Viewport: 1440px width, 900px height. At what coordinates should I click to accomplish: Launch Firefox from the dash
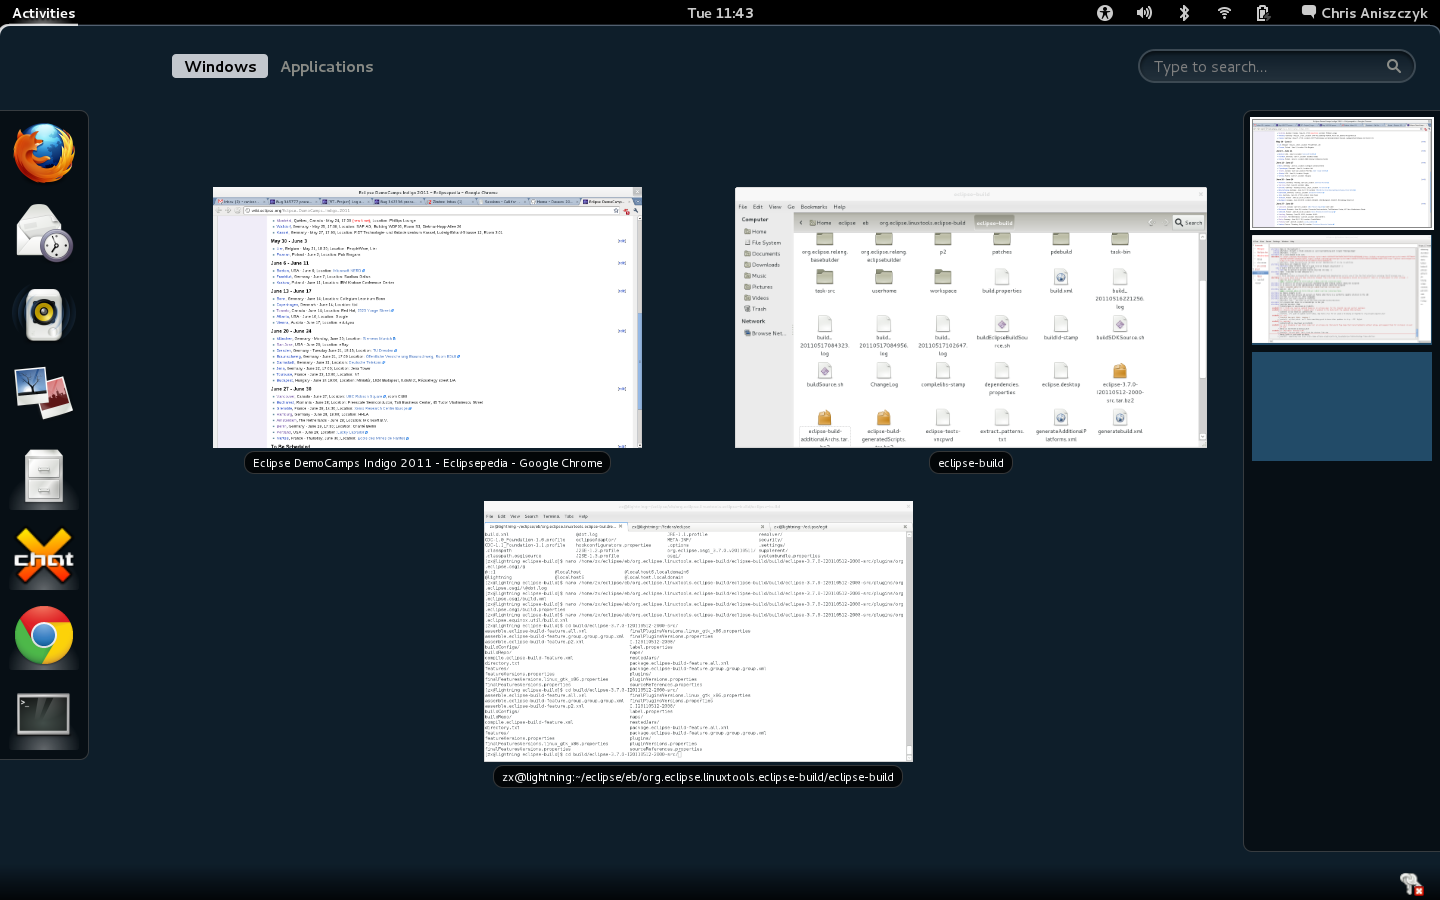pyautogui.click(x=44, y=153)
